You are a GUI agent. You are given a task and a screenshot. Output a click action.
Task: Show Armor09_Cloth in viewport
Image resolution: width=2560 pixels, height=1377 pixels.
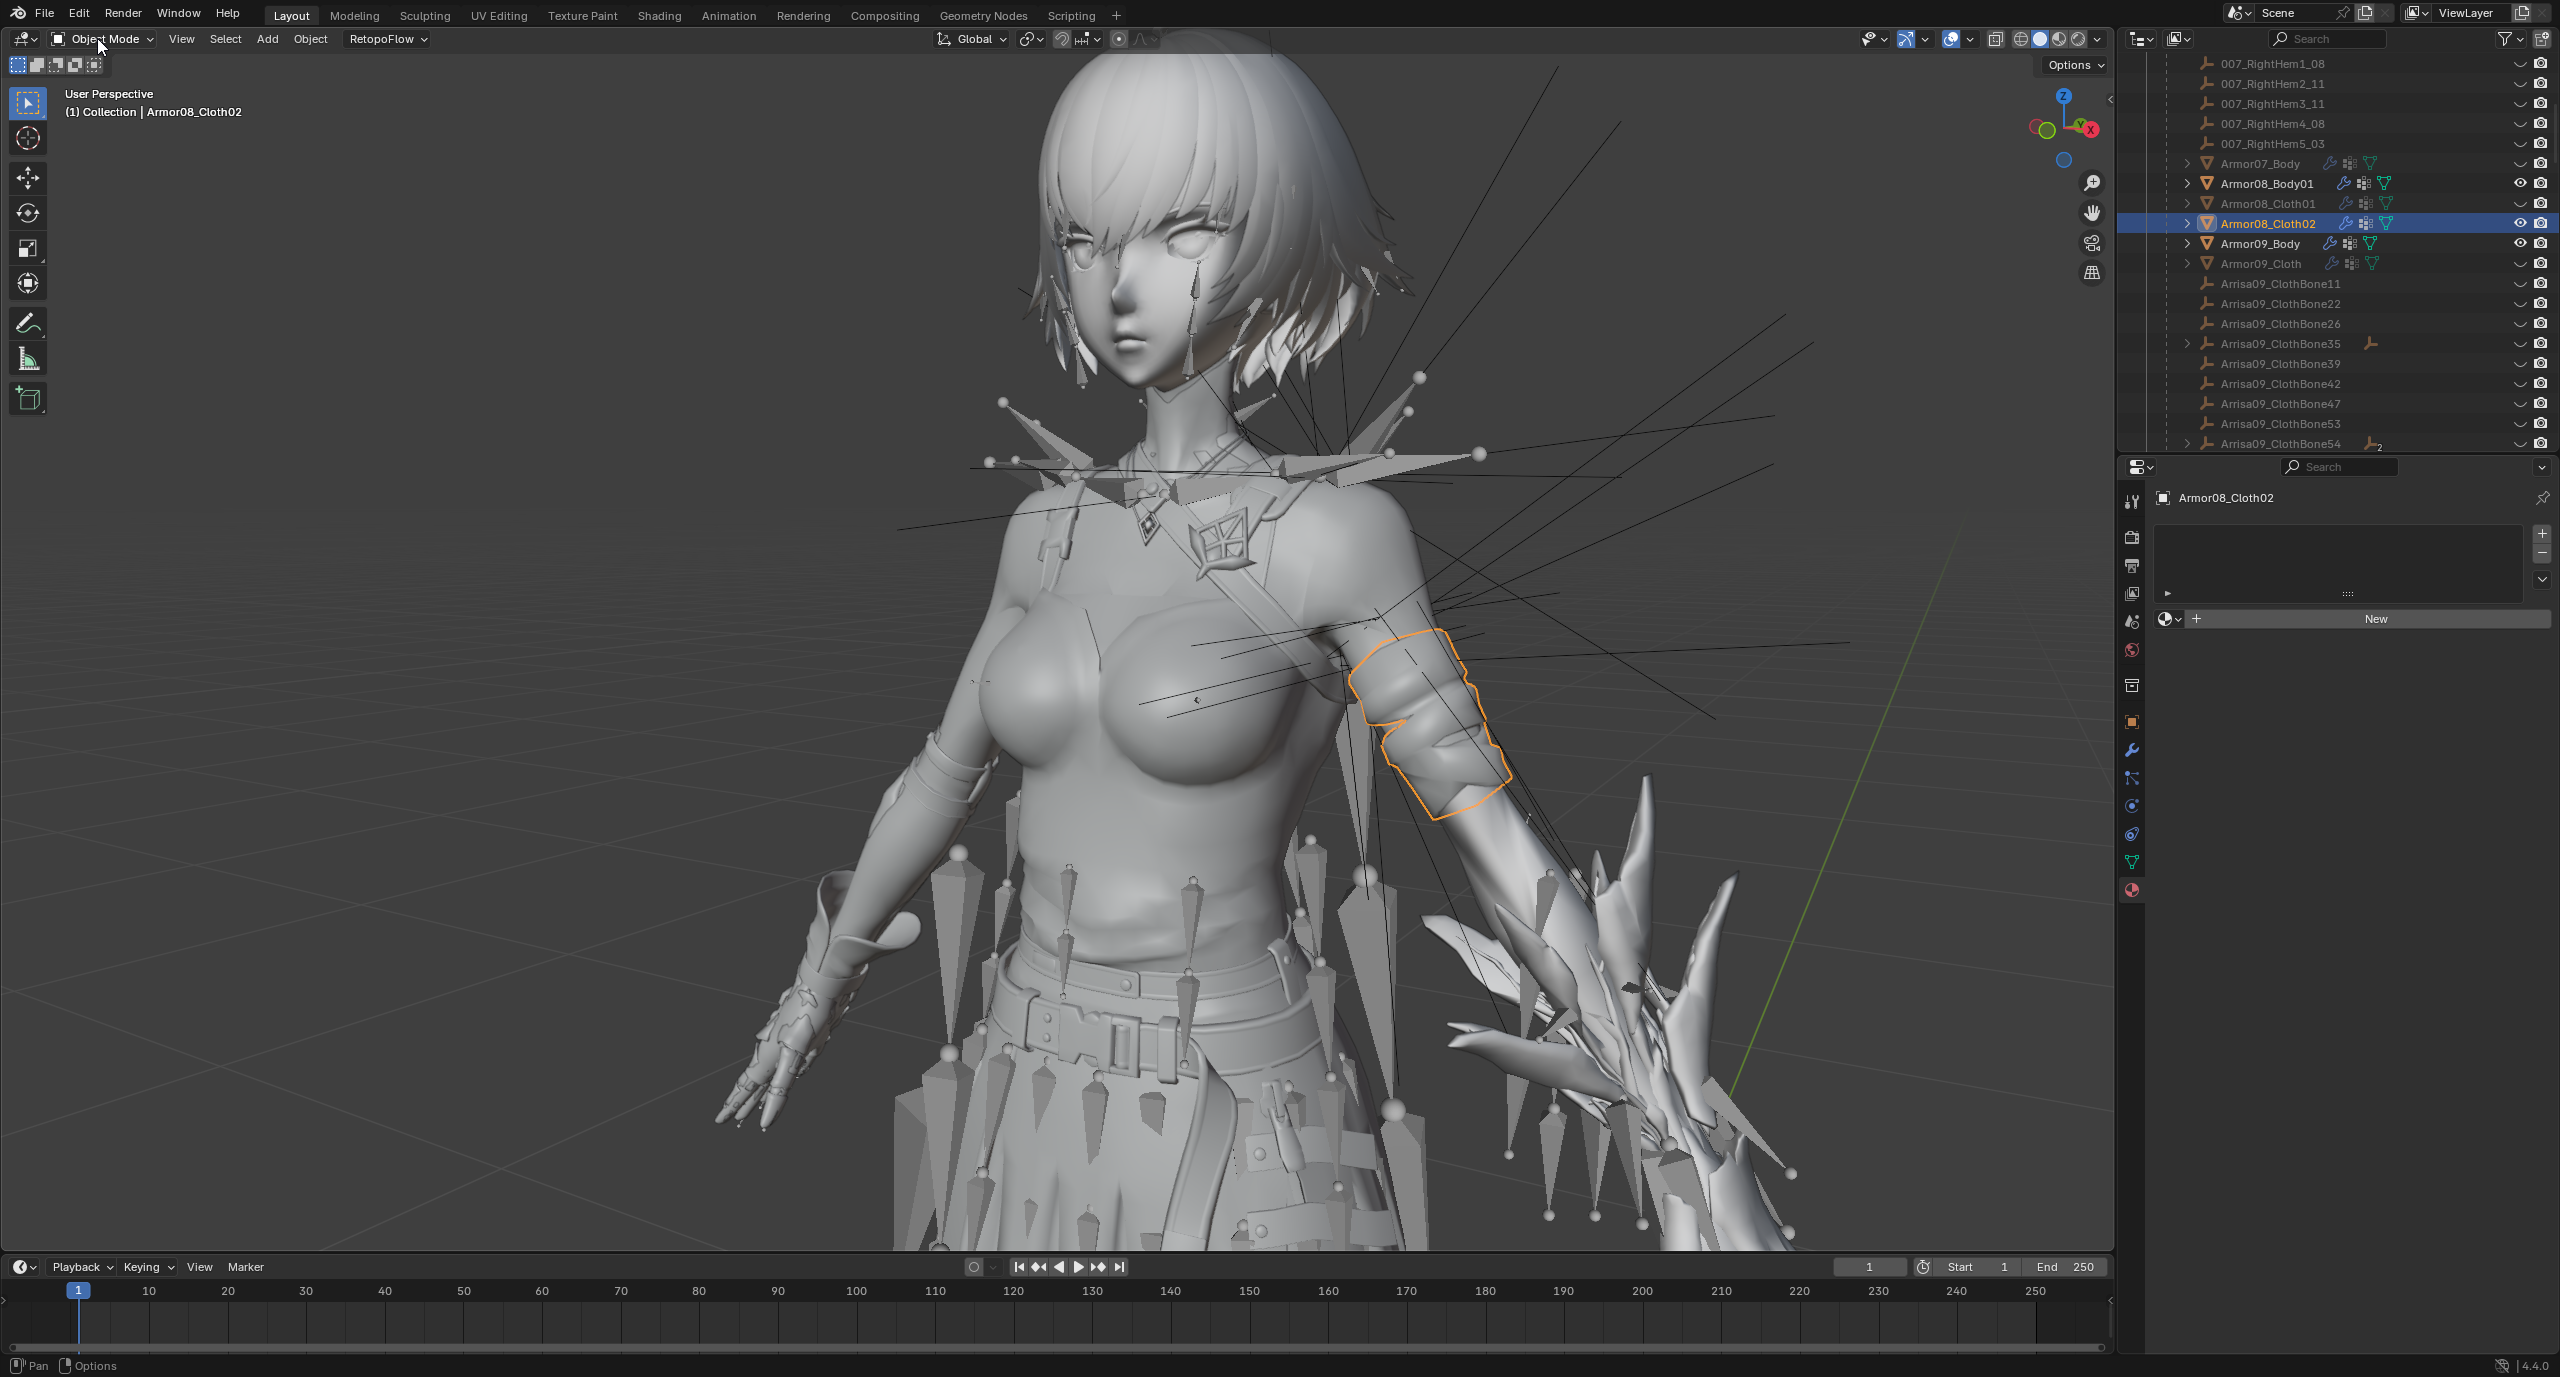pyautogui.click(x=2520, y=264)
